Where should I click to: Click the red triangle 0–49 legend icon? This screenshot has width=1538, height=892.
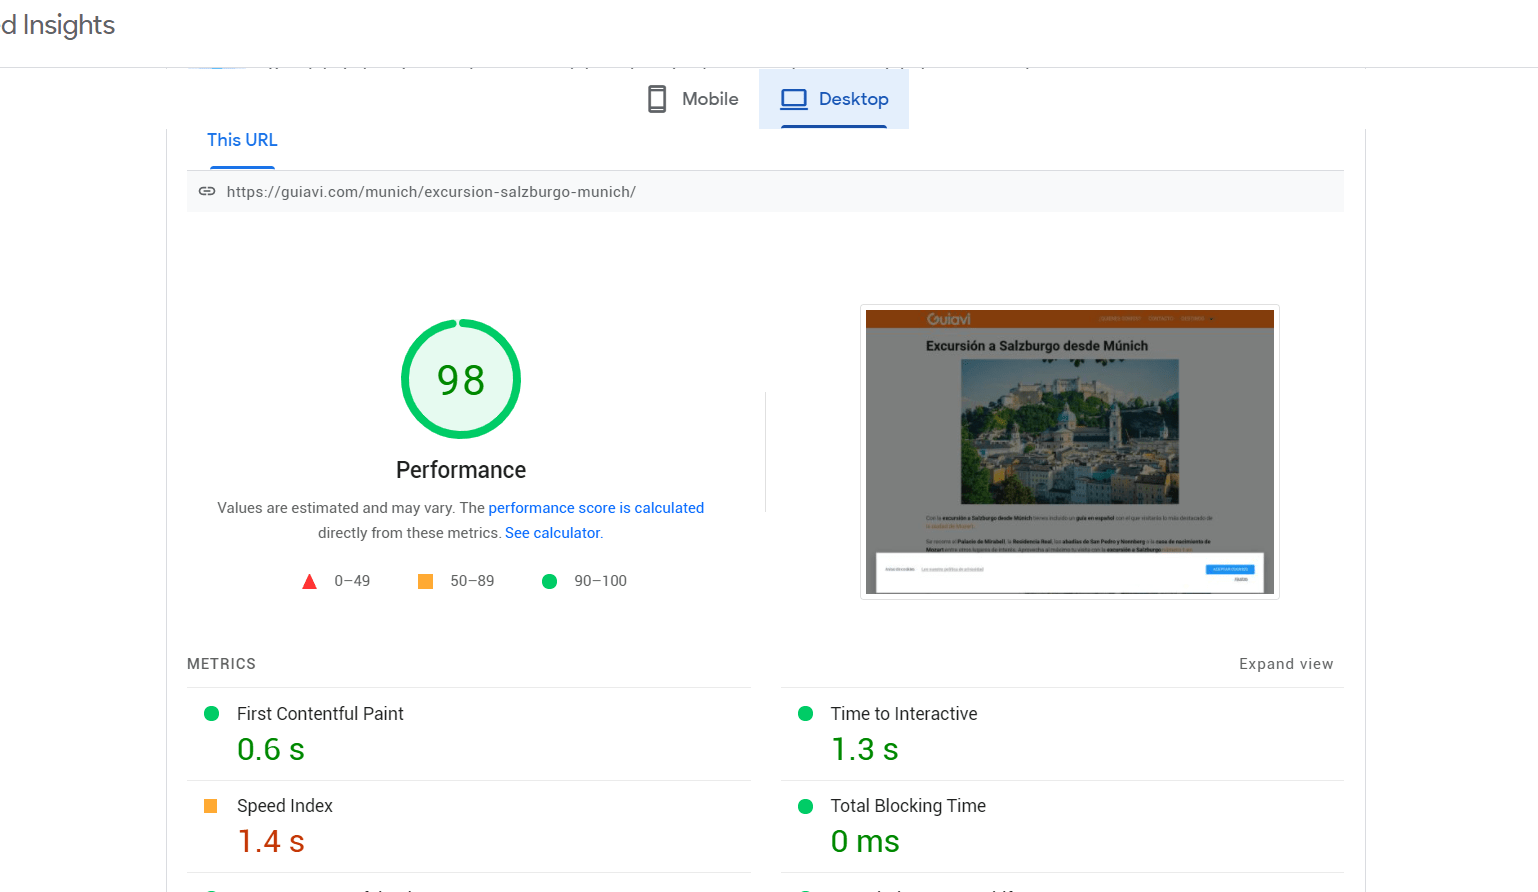(x=310, y=581)
